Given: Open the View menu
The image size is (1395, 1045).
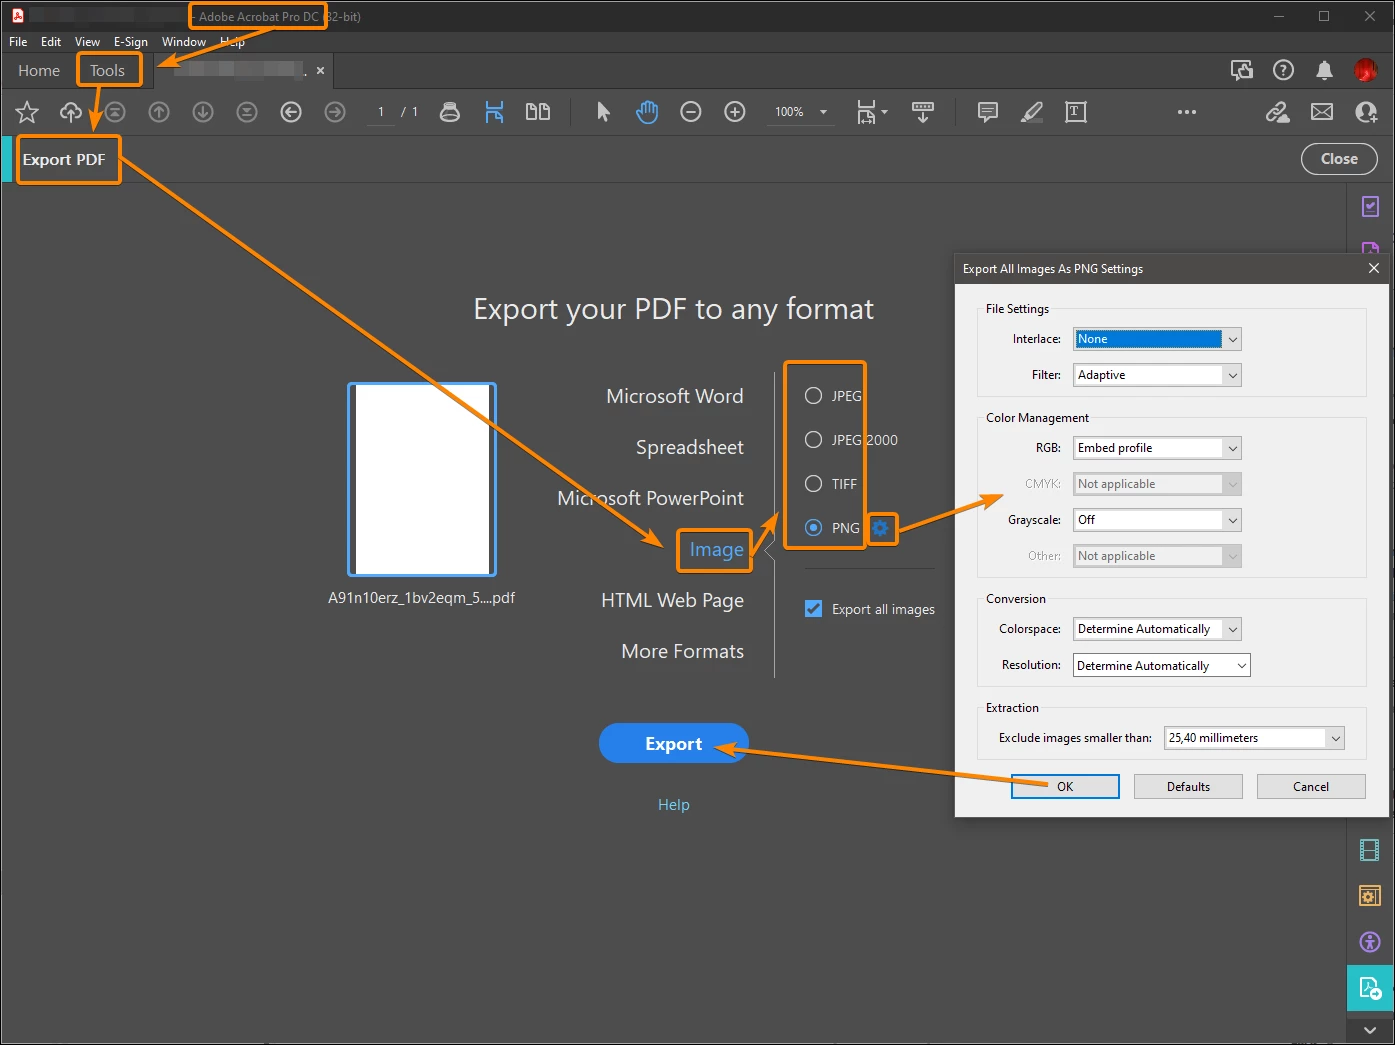Looking at the screenshot, I should click(87, 42).
